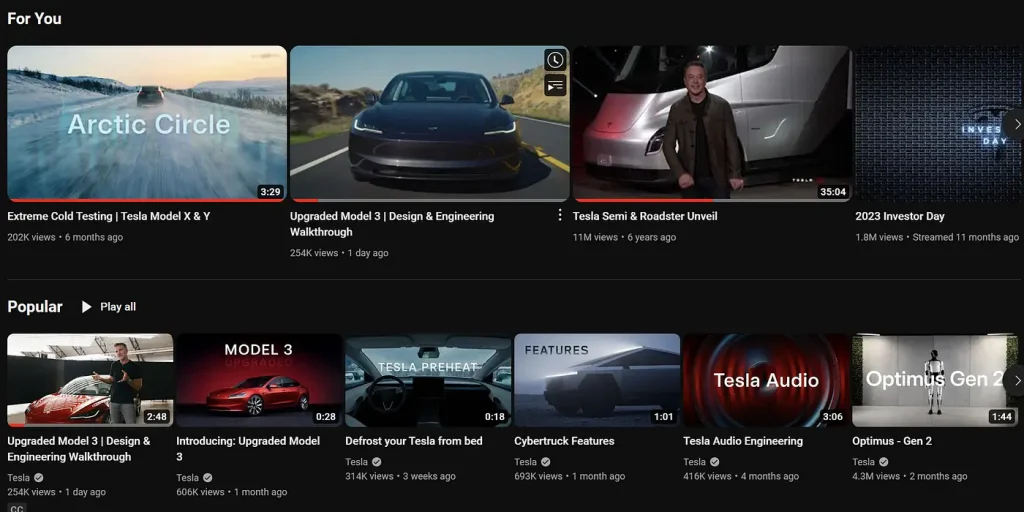Click title Defrost your Tesla from bed
The image size is (1024, 512).
414,441
